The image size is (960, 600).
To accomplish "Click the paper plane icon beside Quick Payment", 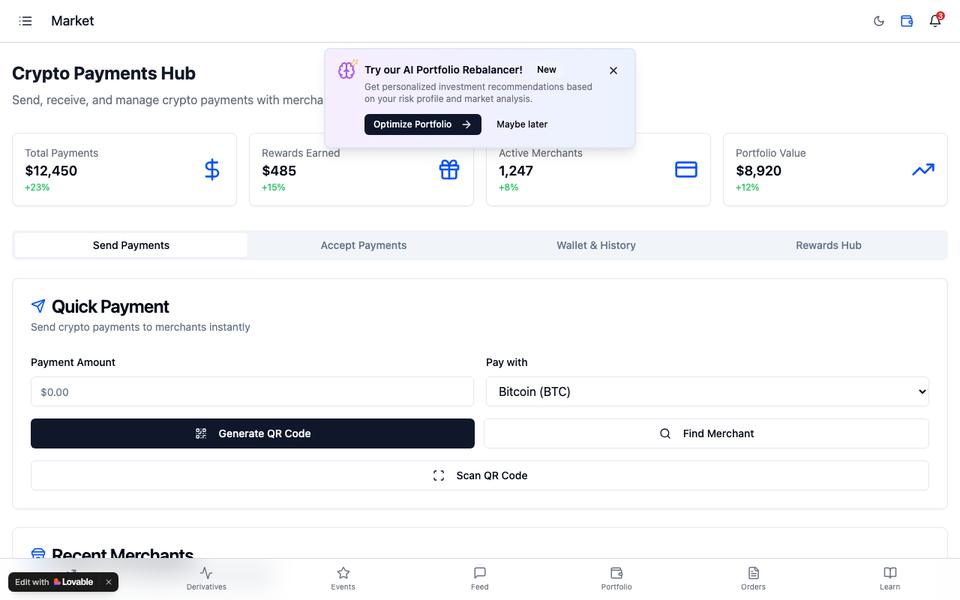I will pyautogui.click(x=38, y=306).
